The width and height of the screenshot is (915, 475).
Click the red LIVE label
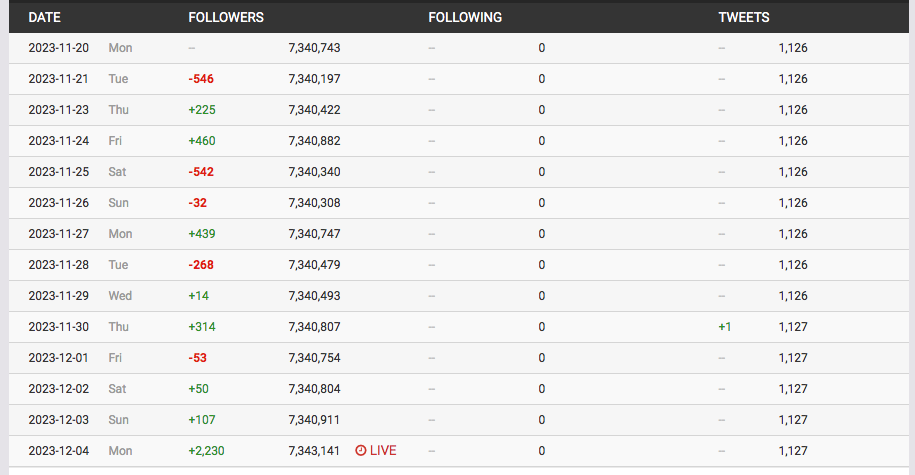(x=383, y=451)
